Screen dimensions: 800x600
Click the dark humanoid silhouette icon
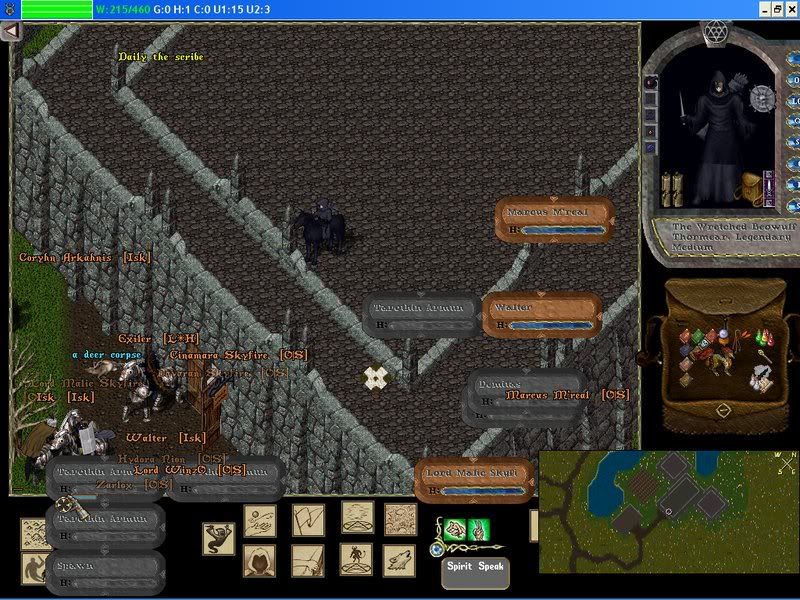click(34, 568)
